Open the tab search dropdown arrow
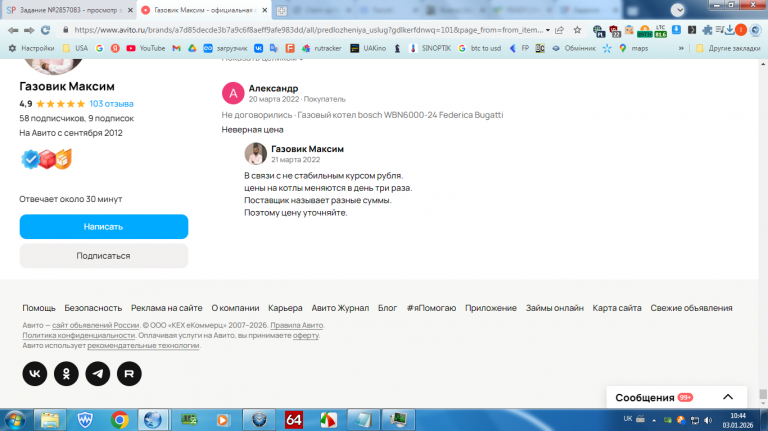 tap(678, 10)
